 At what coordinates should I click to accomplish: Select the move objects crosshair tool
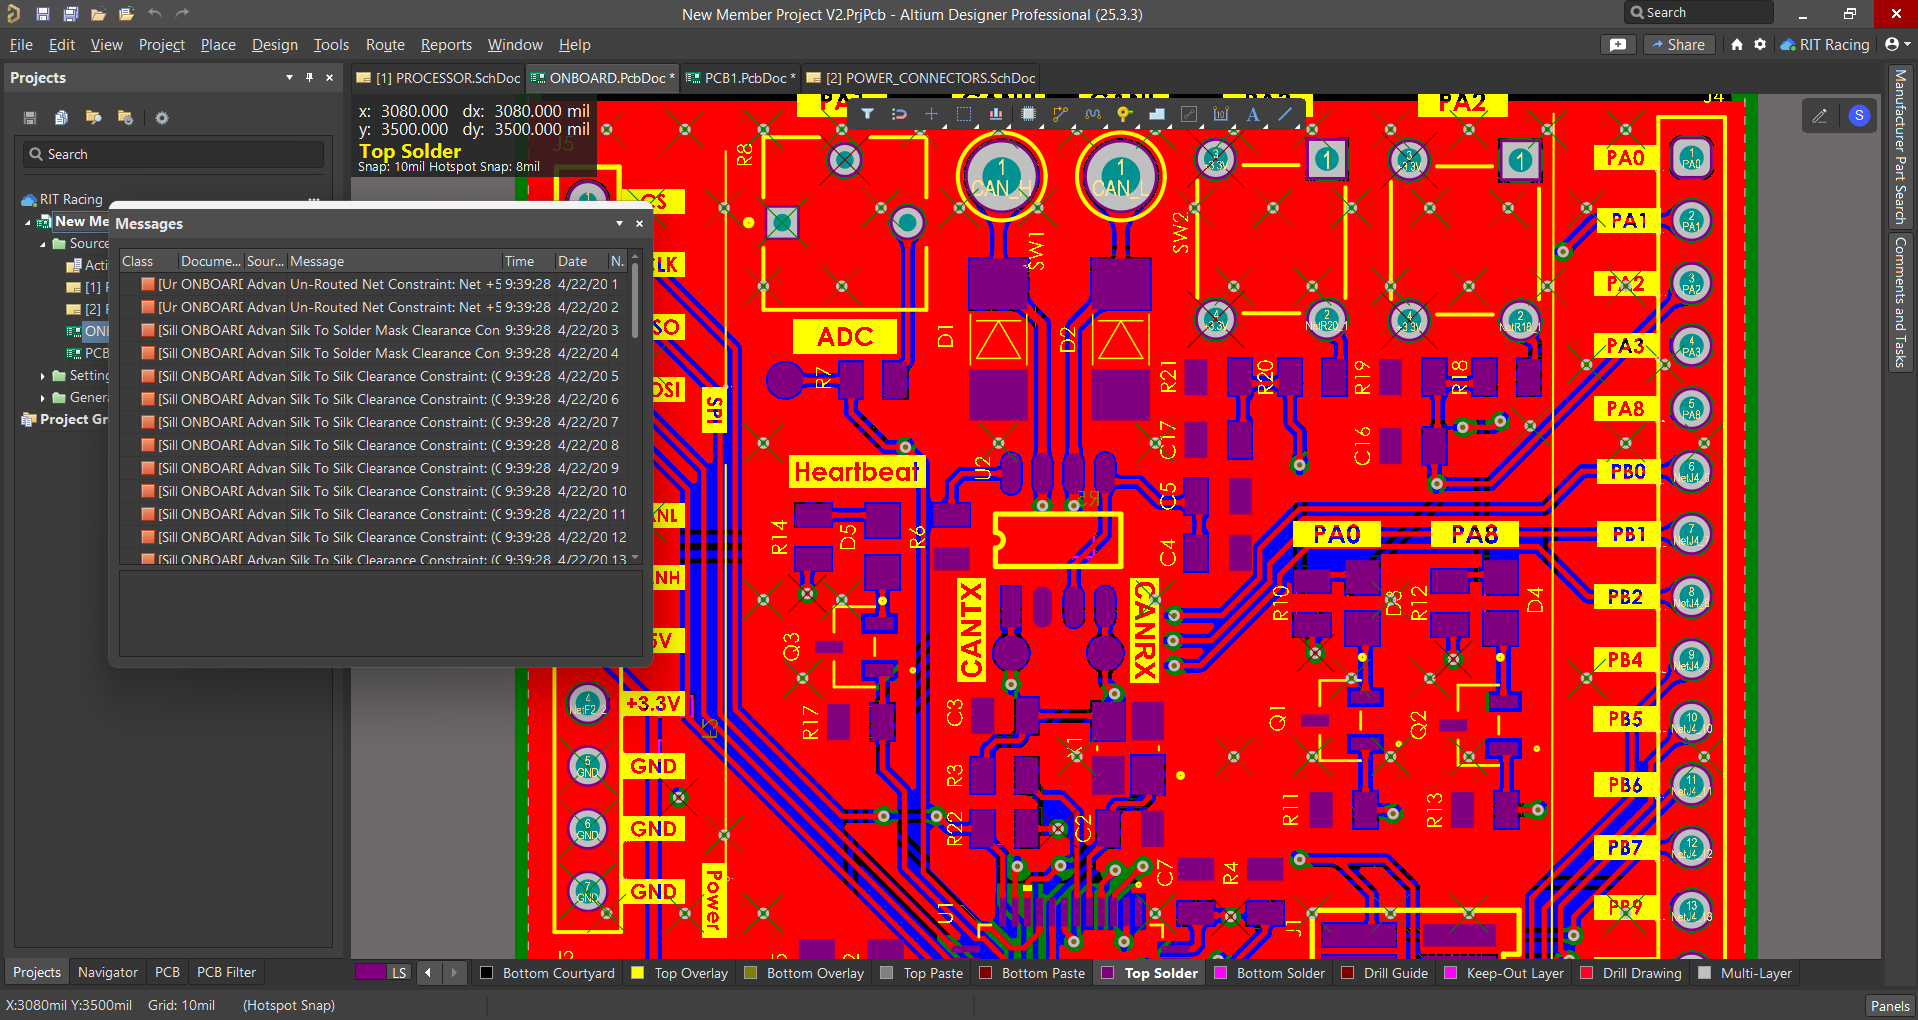pyautogui.click(x=931, y=114)
